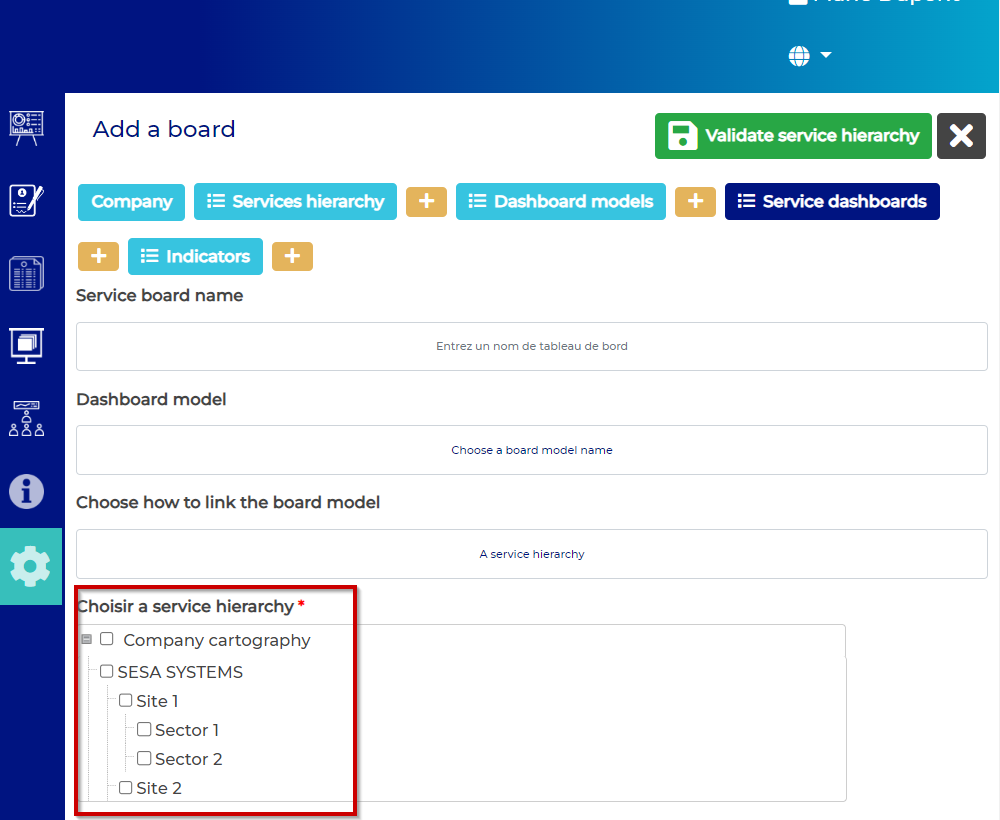Open the organization hierarchy sidebar icon
Image resolution: width=1000 pixels, height=820 pixels.
point(27,419)
